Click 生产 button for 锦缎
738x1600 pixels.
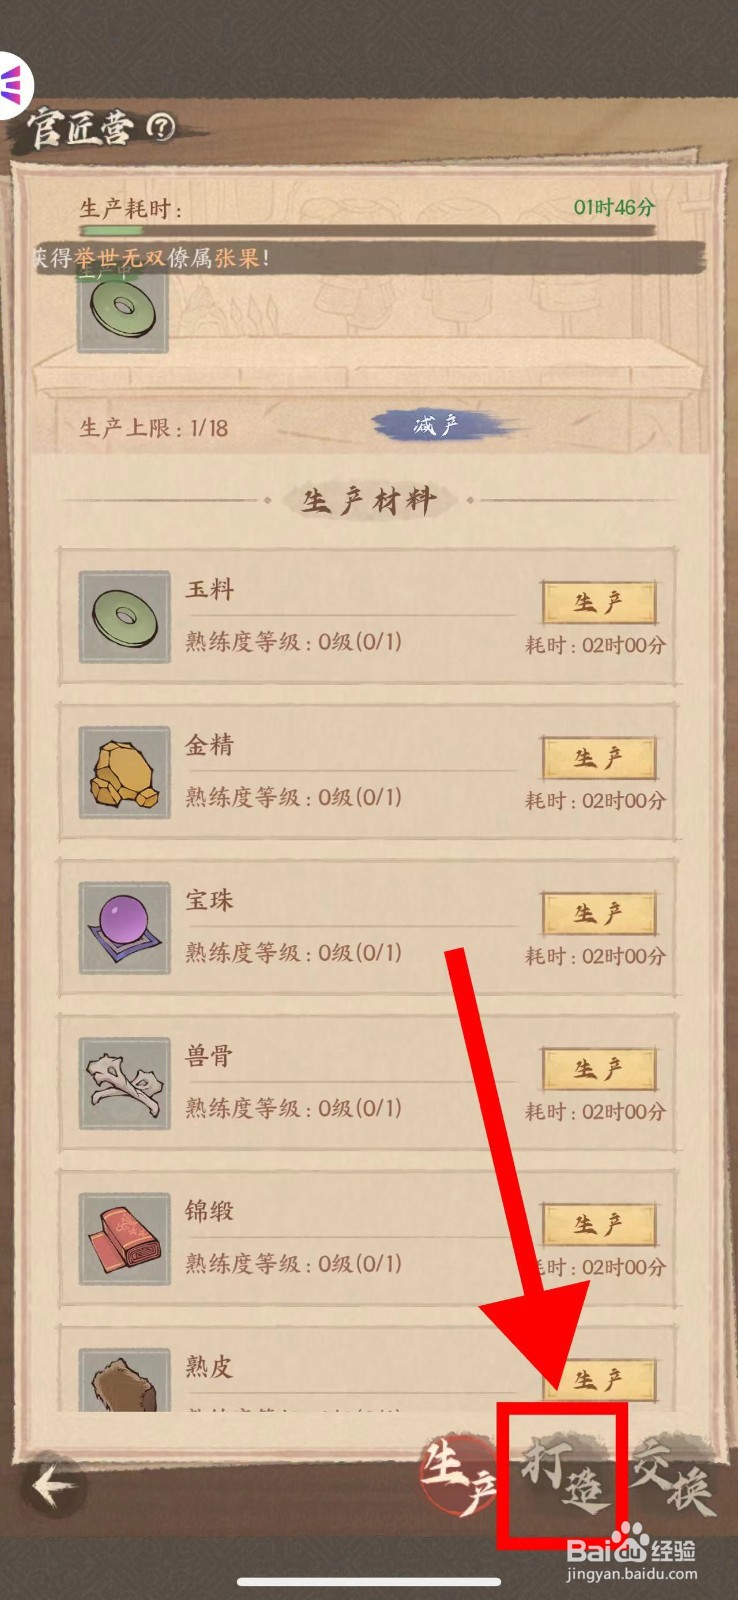click(x=599, y=1224)
